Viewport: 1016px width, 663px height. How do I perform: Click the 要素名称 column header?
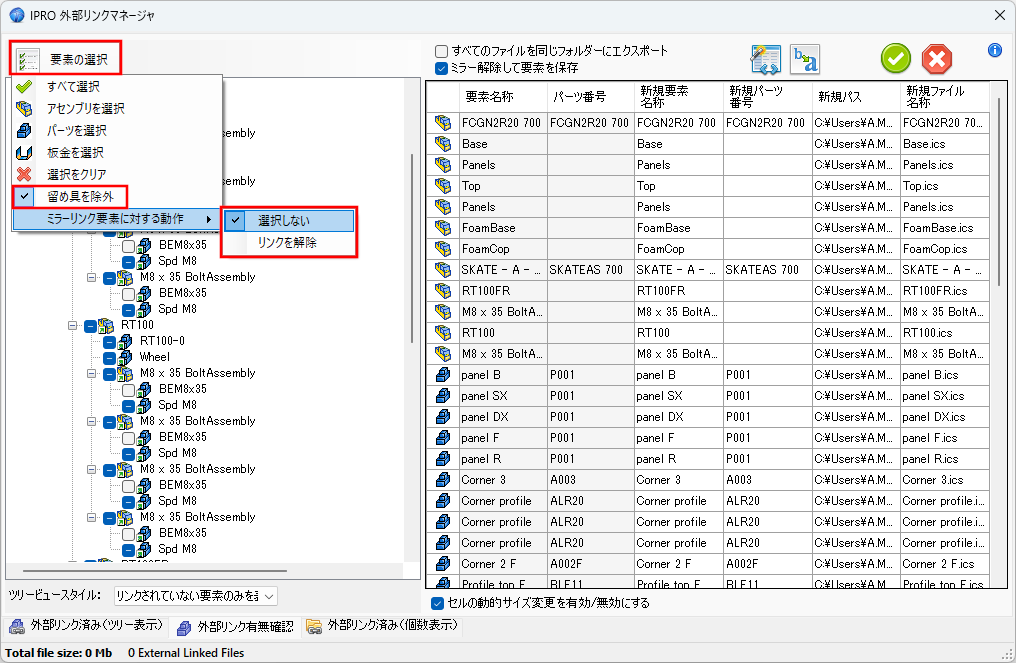(x=503, y=97)
